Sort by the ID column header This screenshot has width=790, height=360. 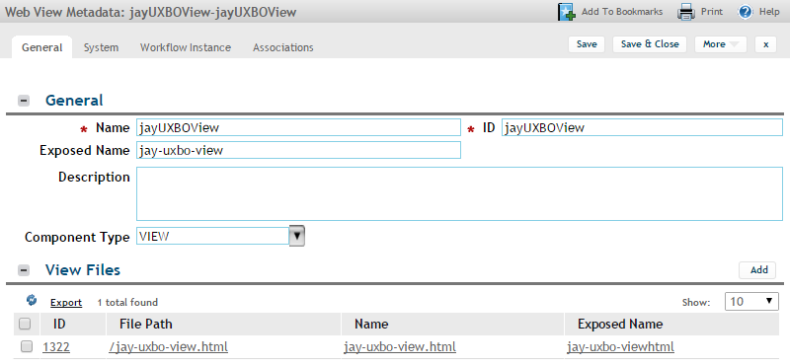tap(59, 324)
